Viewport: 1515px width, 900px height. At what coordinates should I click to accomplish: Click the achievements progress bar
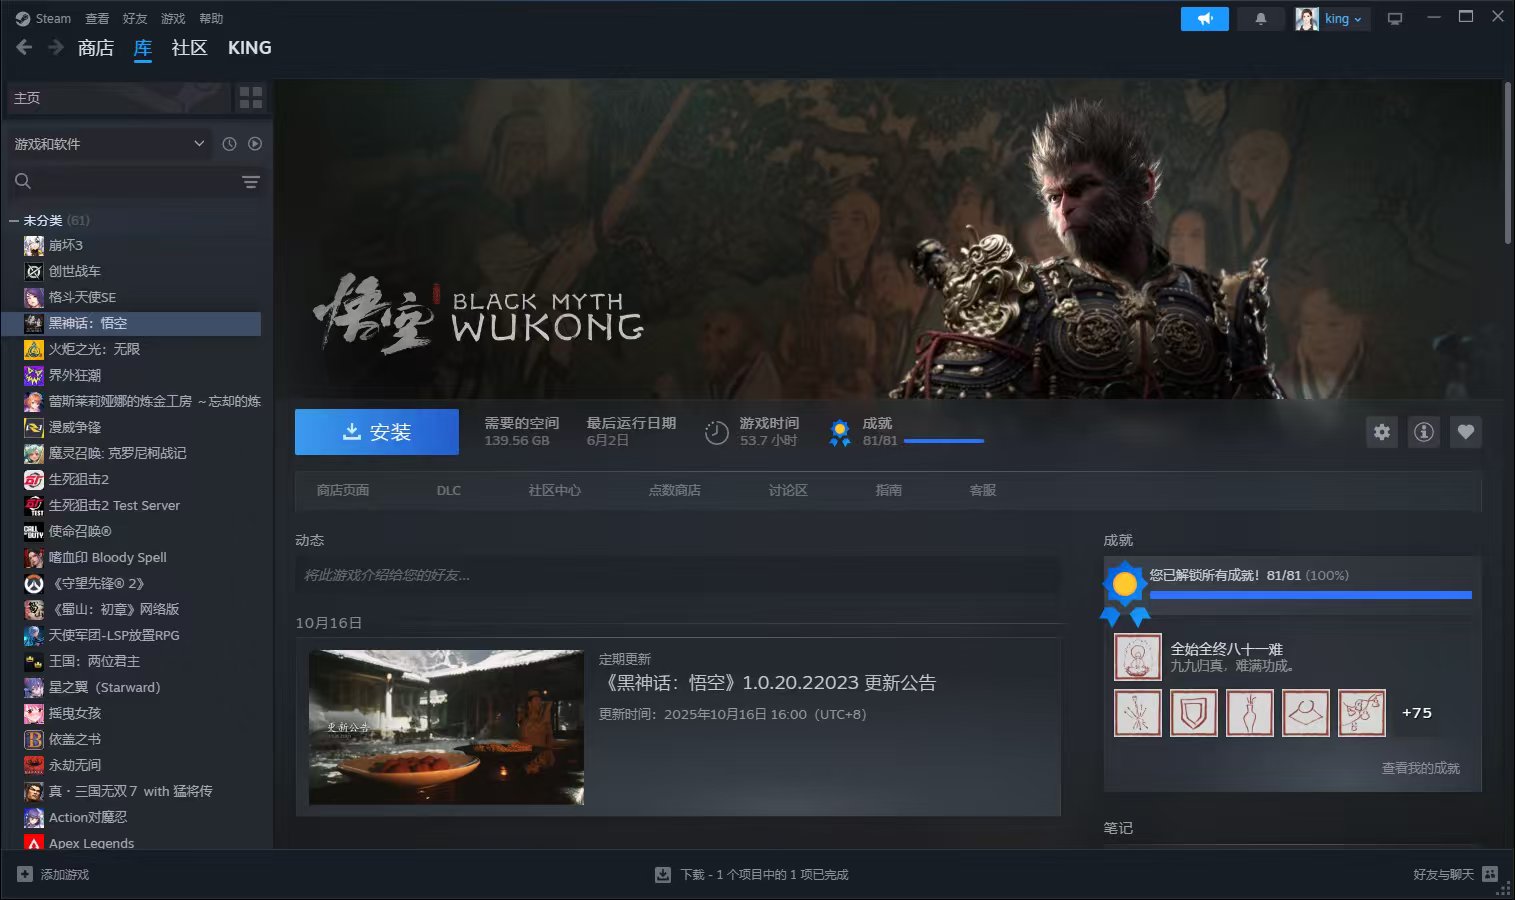coord(1311,594)
